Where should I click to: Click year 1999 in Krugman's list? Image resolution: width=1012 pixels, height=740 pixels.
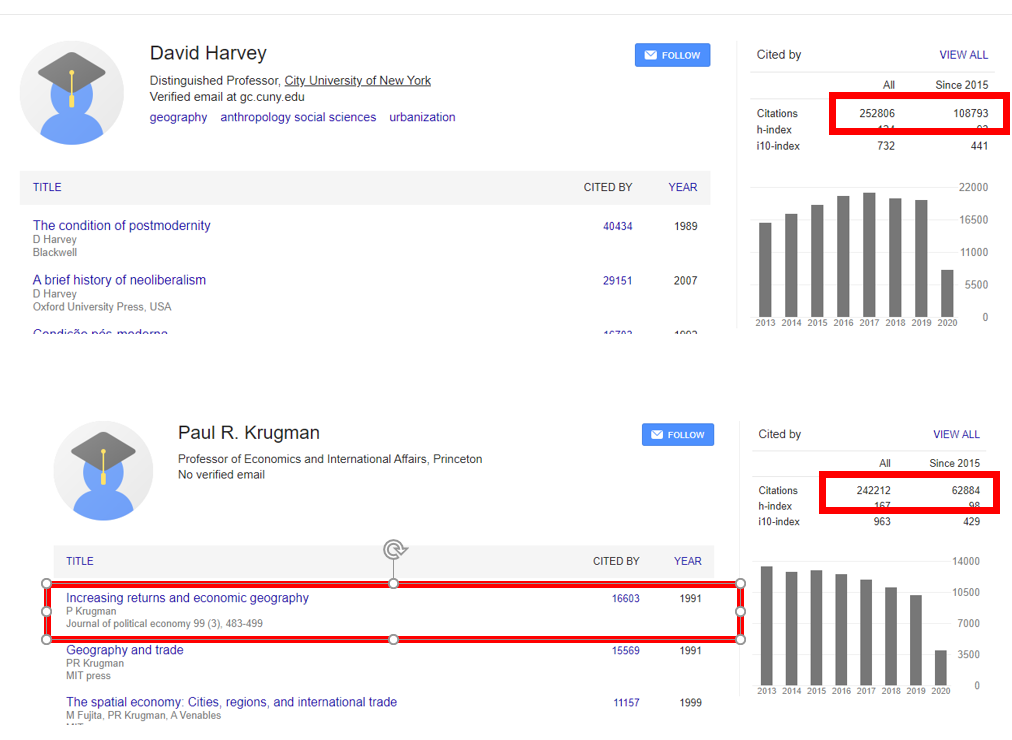(x=691, y=703)
